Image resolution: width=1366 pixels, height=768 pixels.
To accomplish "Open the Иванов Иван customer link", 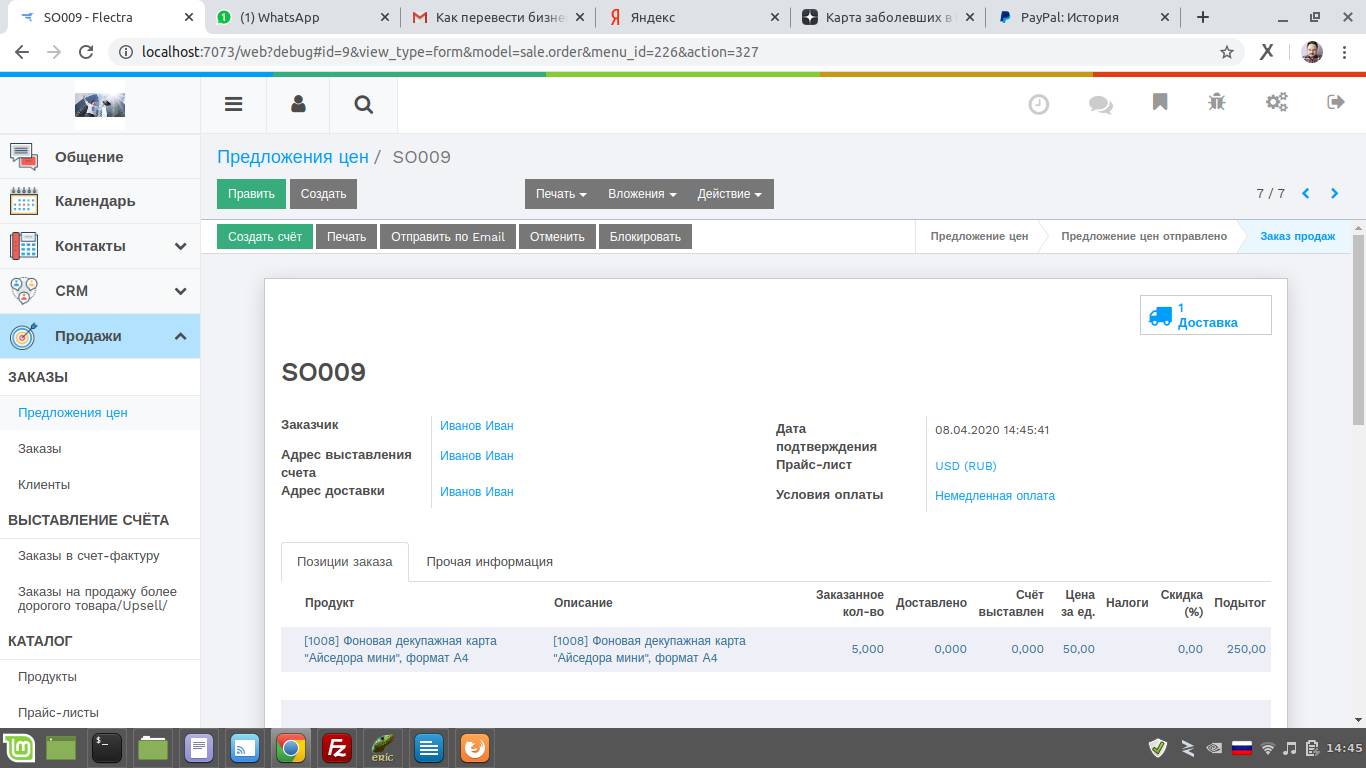I will click(x=477, y=426).
